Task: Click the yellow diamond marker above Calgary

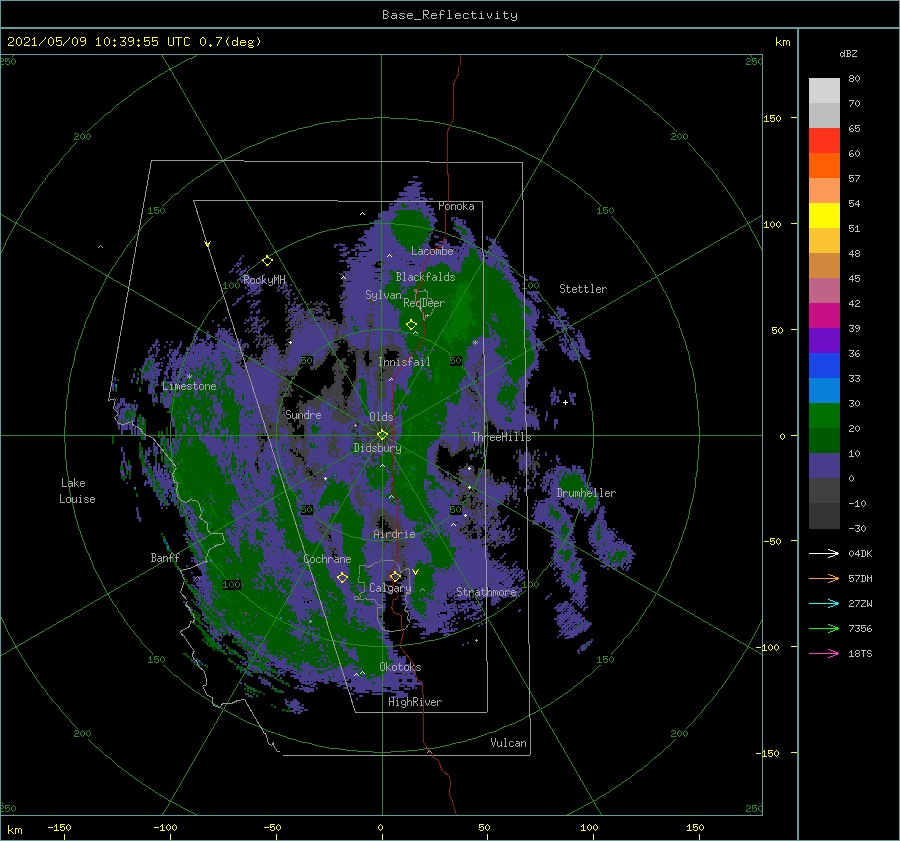Action: (395, 576)
